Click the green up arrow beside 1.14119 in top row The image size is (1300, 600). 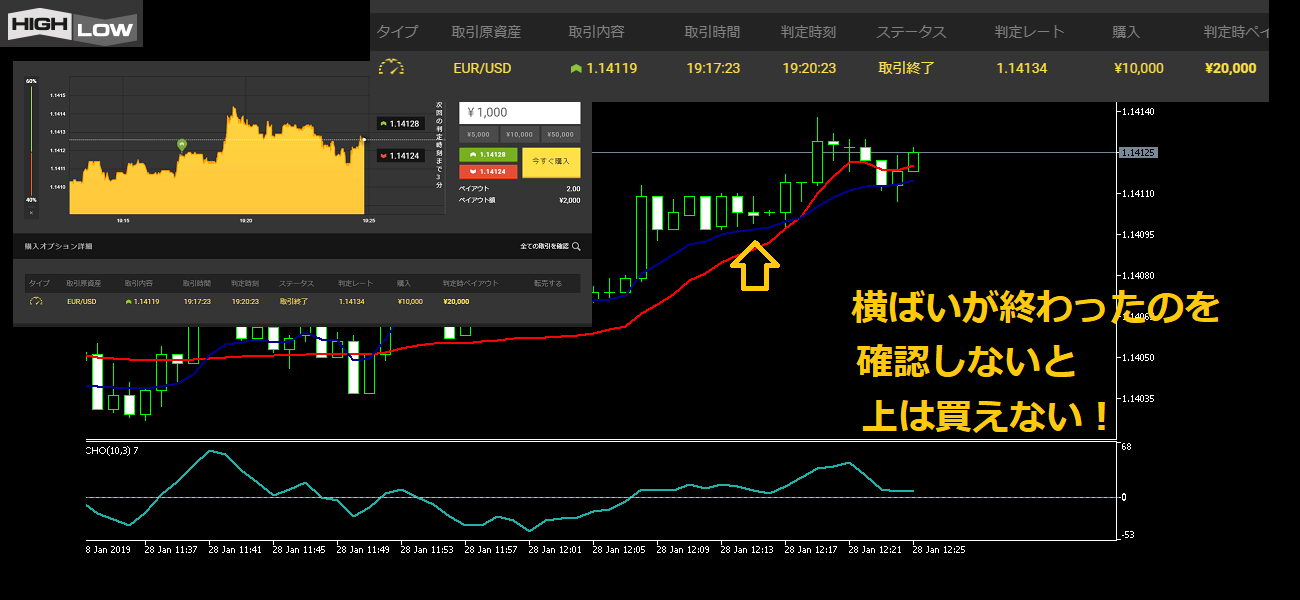[x=575, y=69]
